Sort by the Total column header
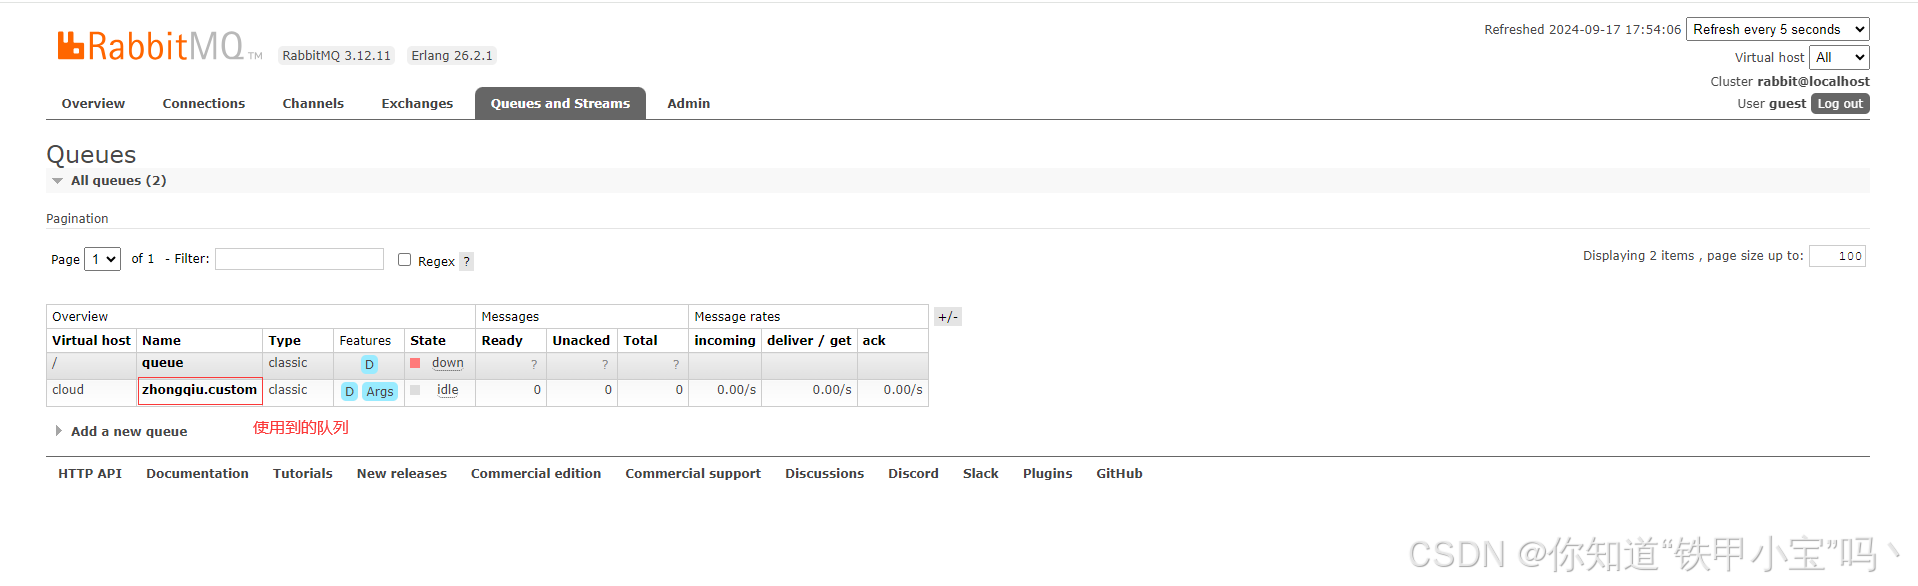Viewport: 1918px width, 586px height. coord(640,340)
